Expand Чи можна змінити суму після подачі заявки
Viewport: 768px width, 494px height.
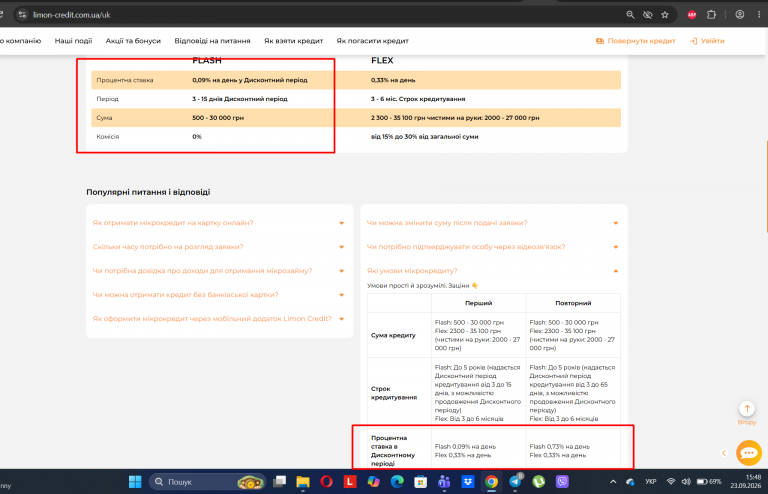(493, 223)
